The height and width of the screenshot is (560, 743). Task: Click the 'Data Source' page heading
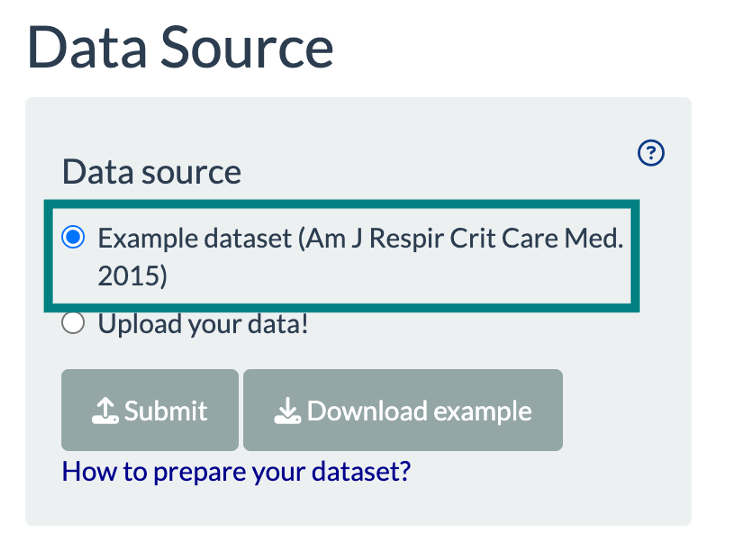(180, 47)
